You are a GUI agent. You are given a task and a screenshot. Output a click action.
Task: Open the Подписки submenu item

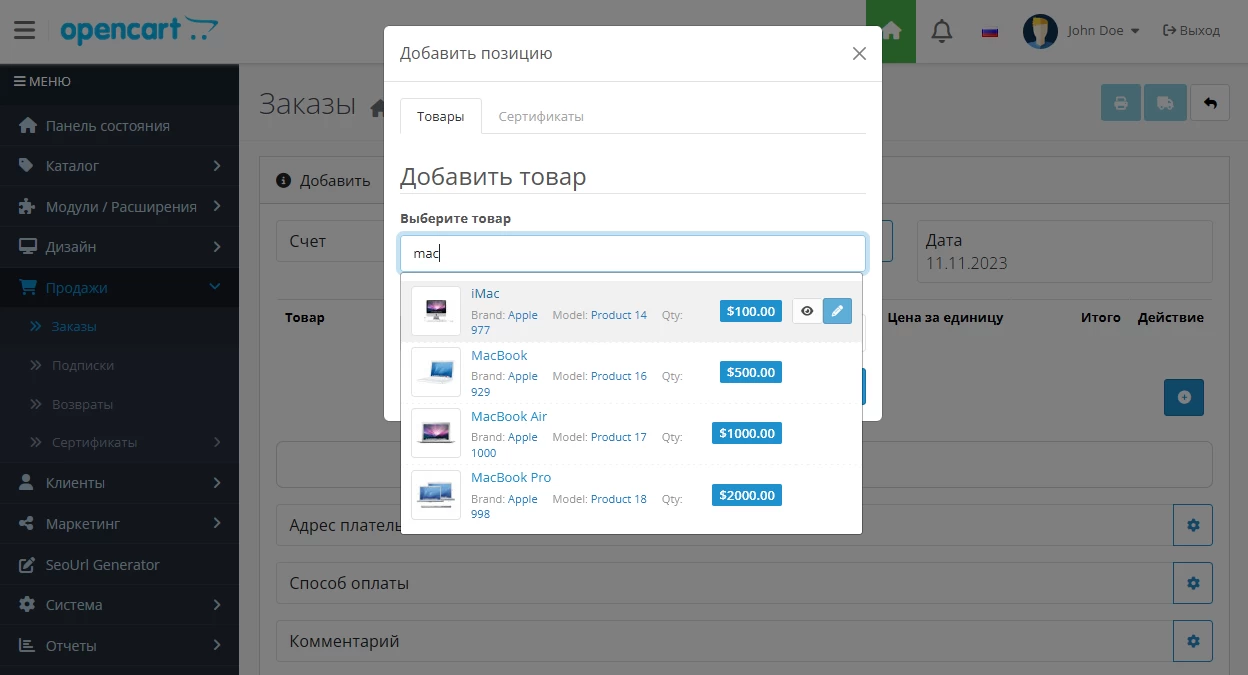coord(119,366)
